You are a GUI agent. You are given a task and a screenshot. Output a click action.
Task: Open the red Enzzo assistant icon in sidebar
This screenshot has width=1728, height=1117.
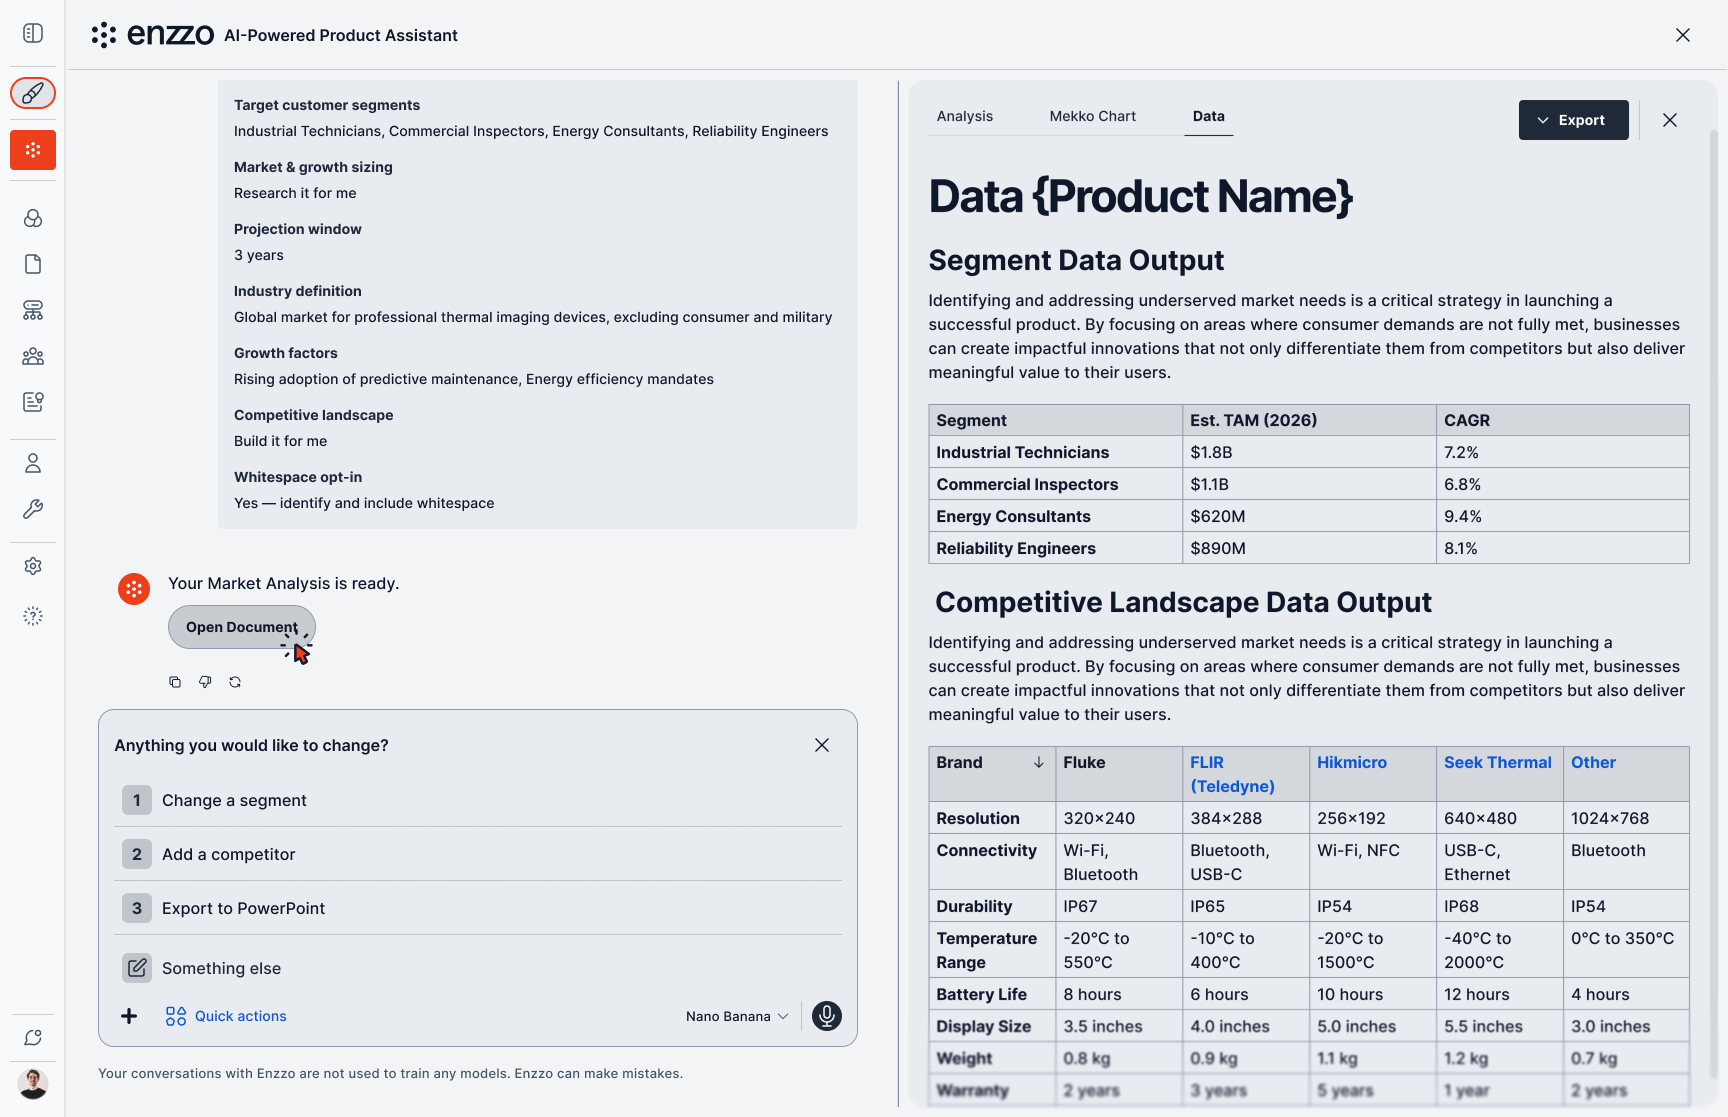(x=33, y=150)
